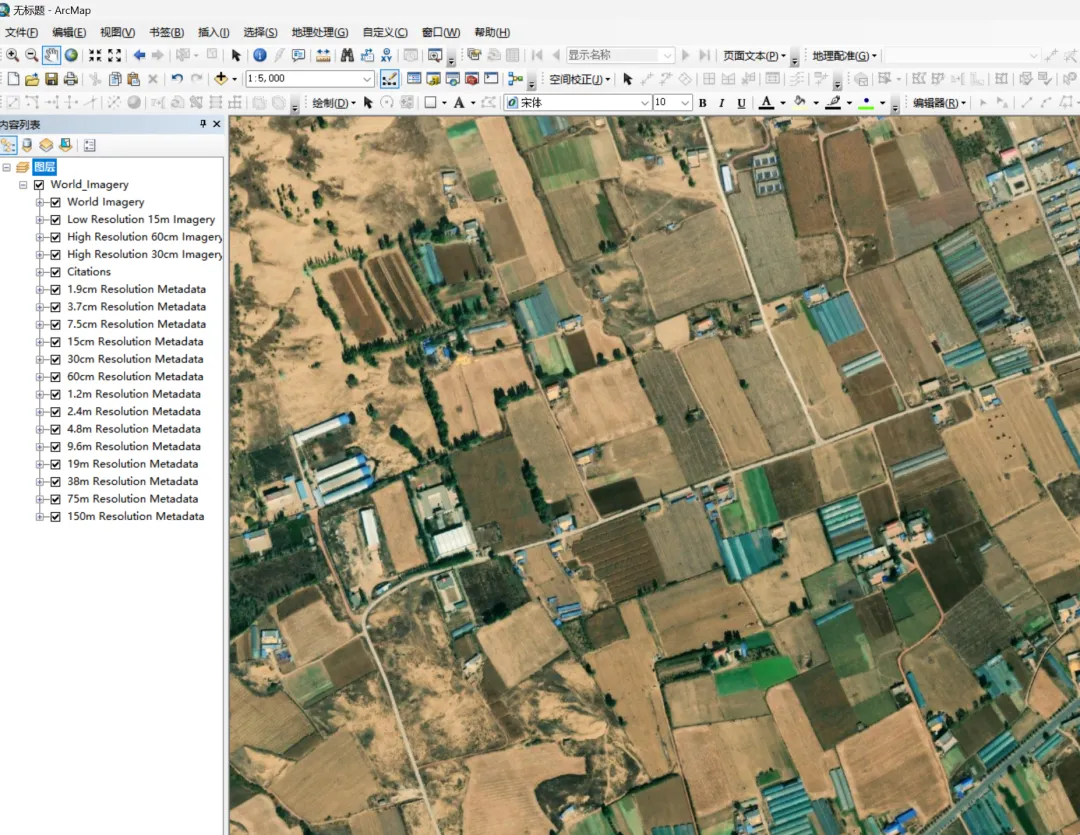Image resolution: width=1080 pixels, height=835 pixels.
Task: Expand the World Imagery sublayer
Action: point(41,202)
